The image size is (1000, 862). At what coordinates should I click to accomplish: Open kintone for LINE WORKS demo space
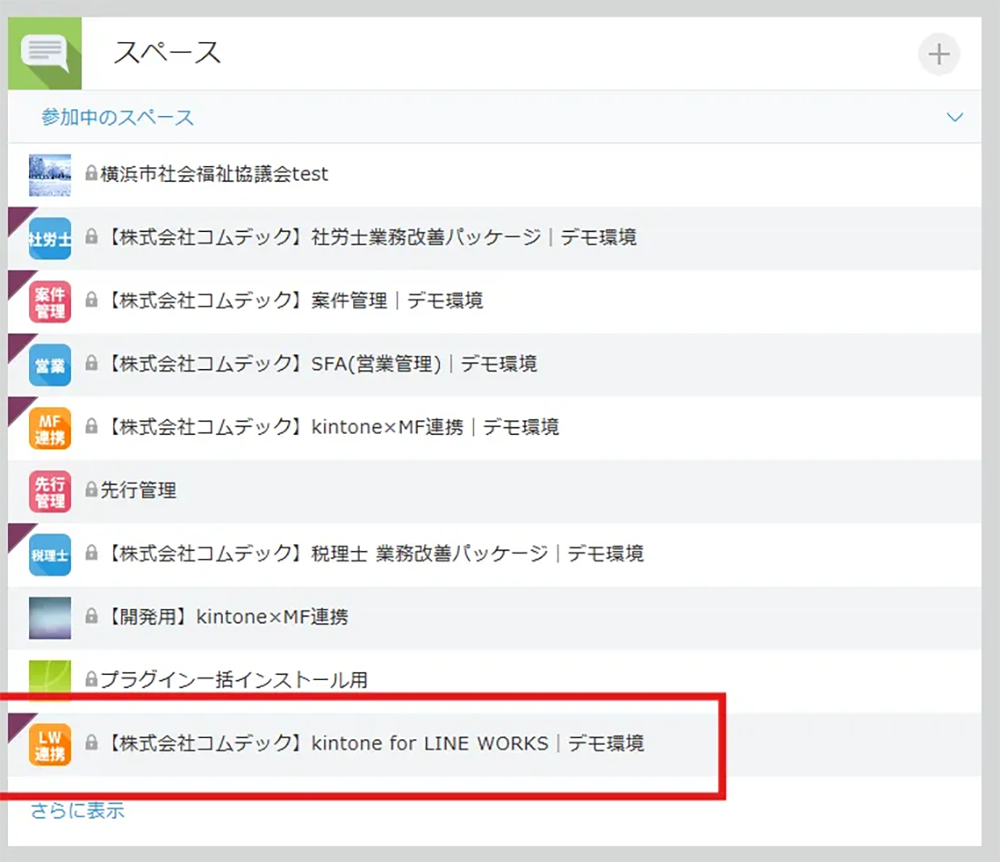coord(374,743)
